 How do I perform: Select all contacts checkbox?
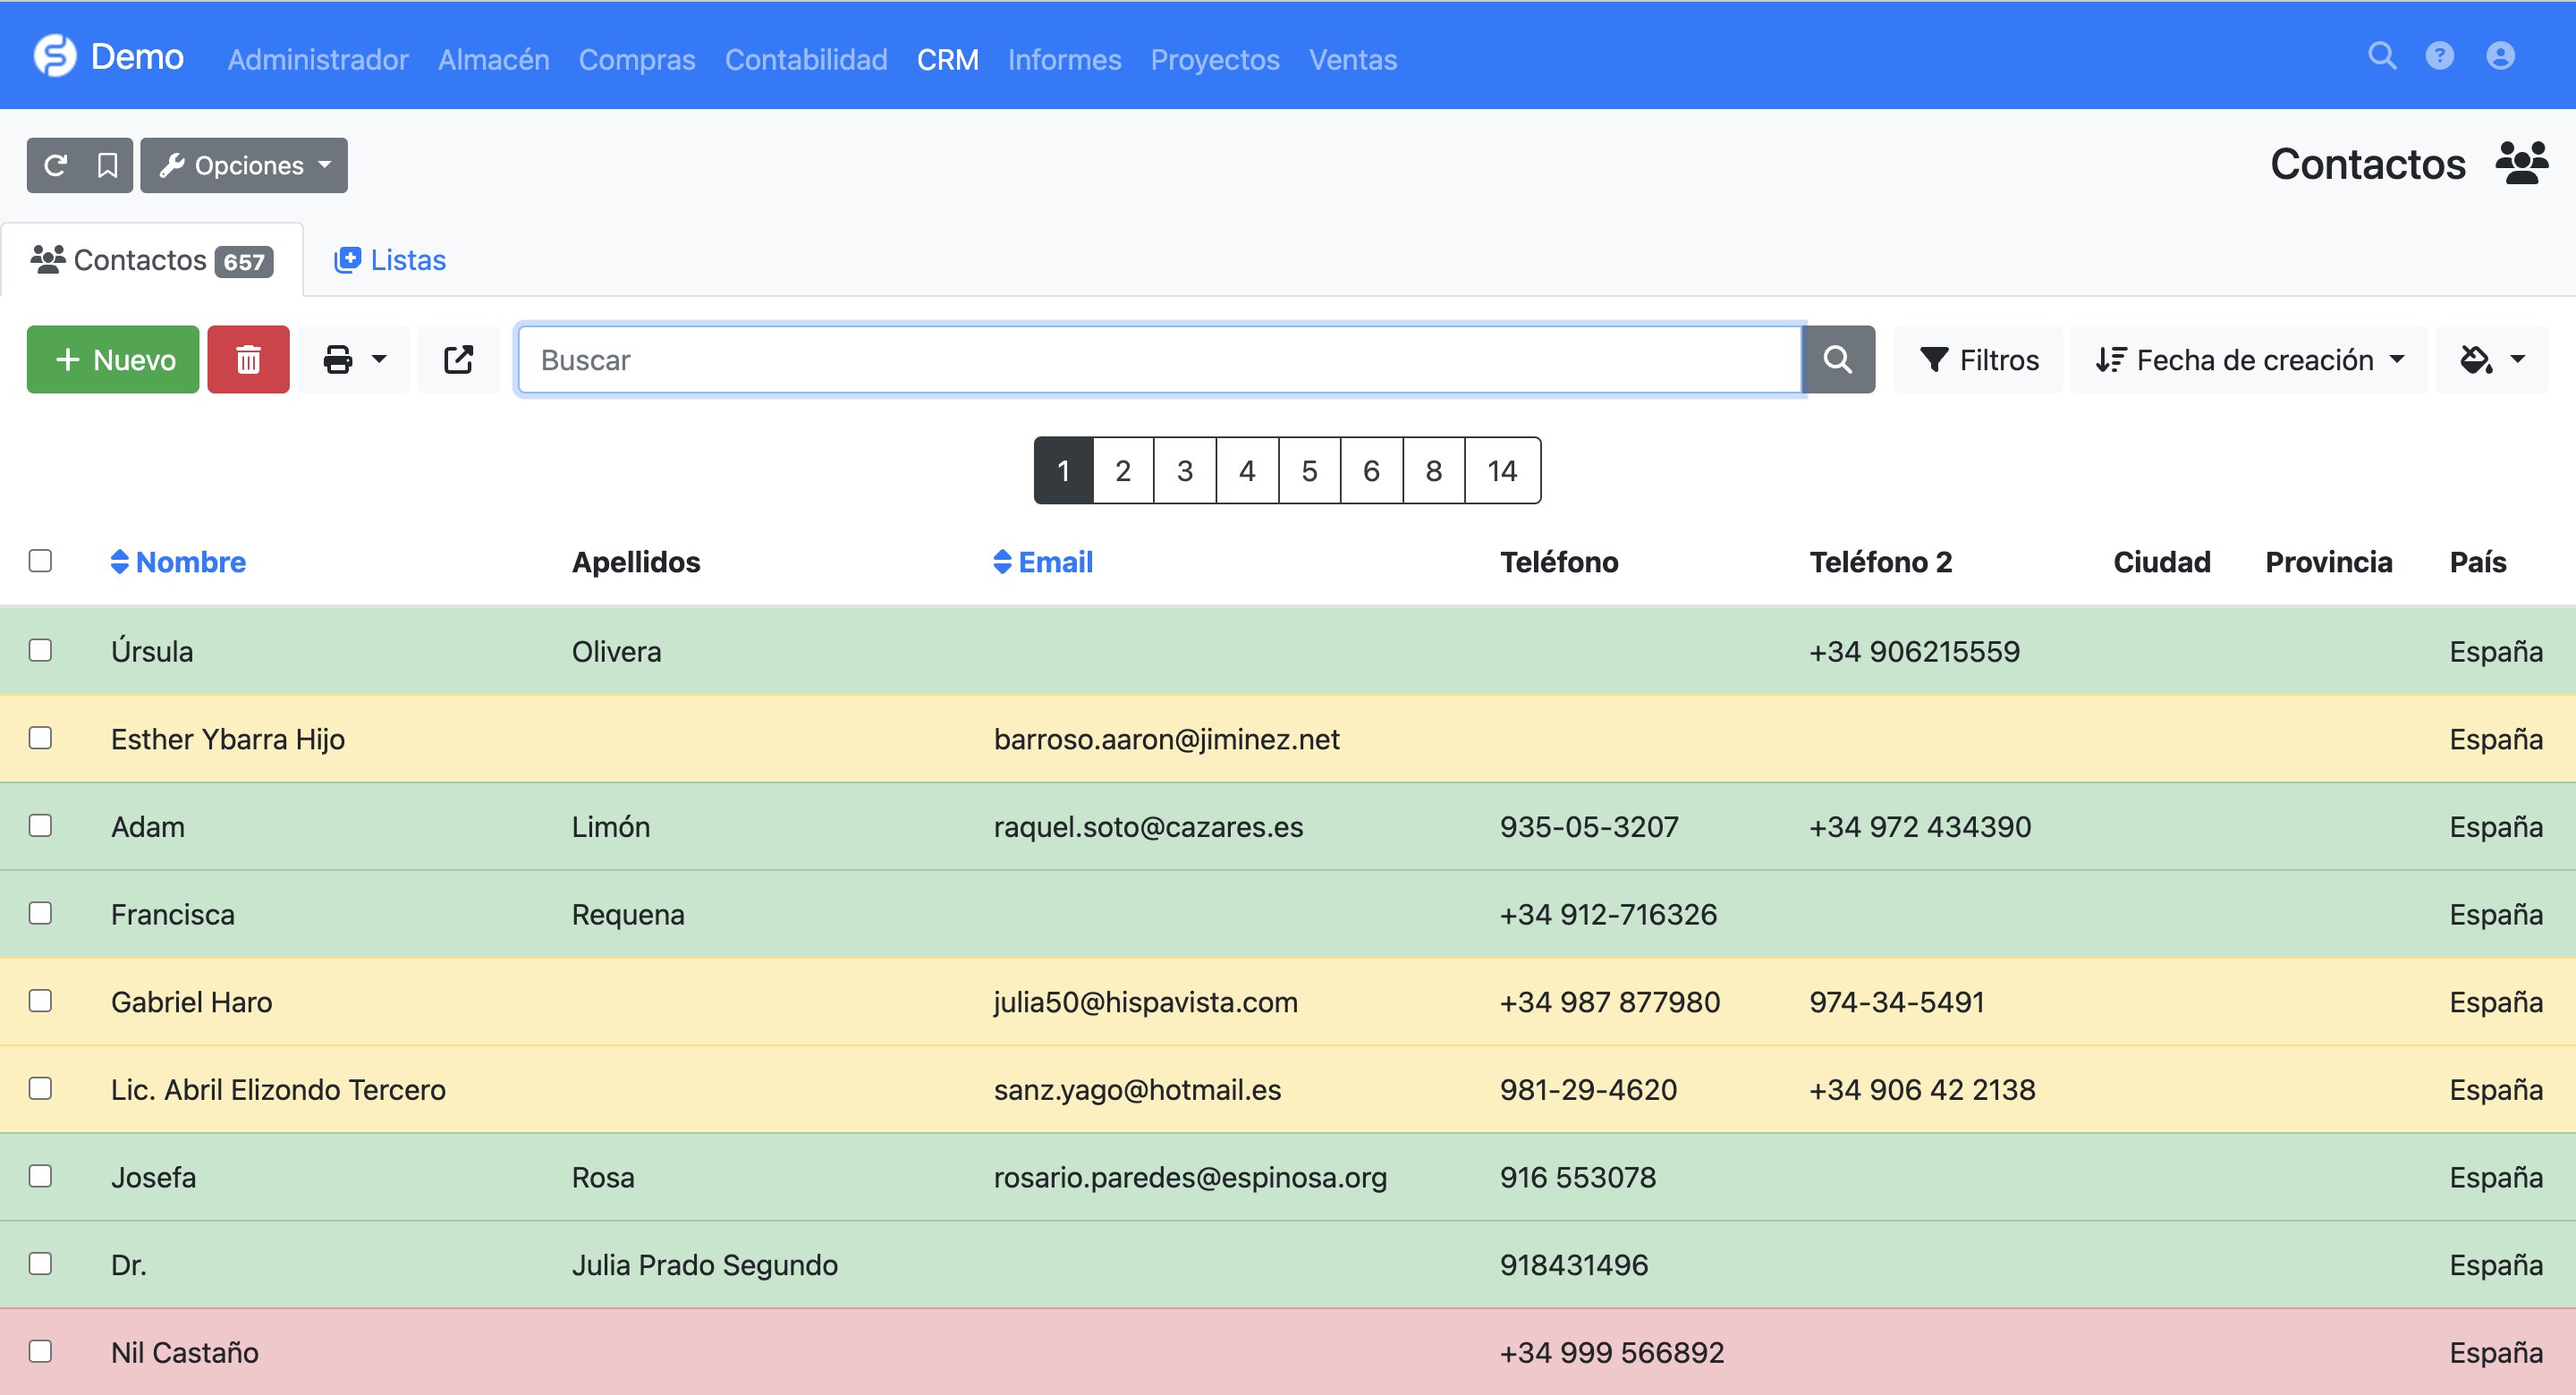tap(40, 561)
